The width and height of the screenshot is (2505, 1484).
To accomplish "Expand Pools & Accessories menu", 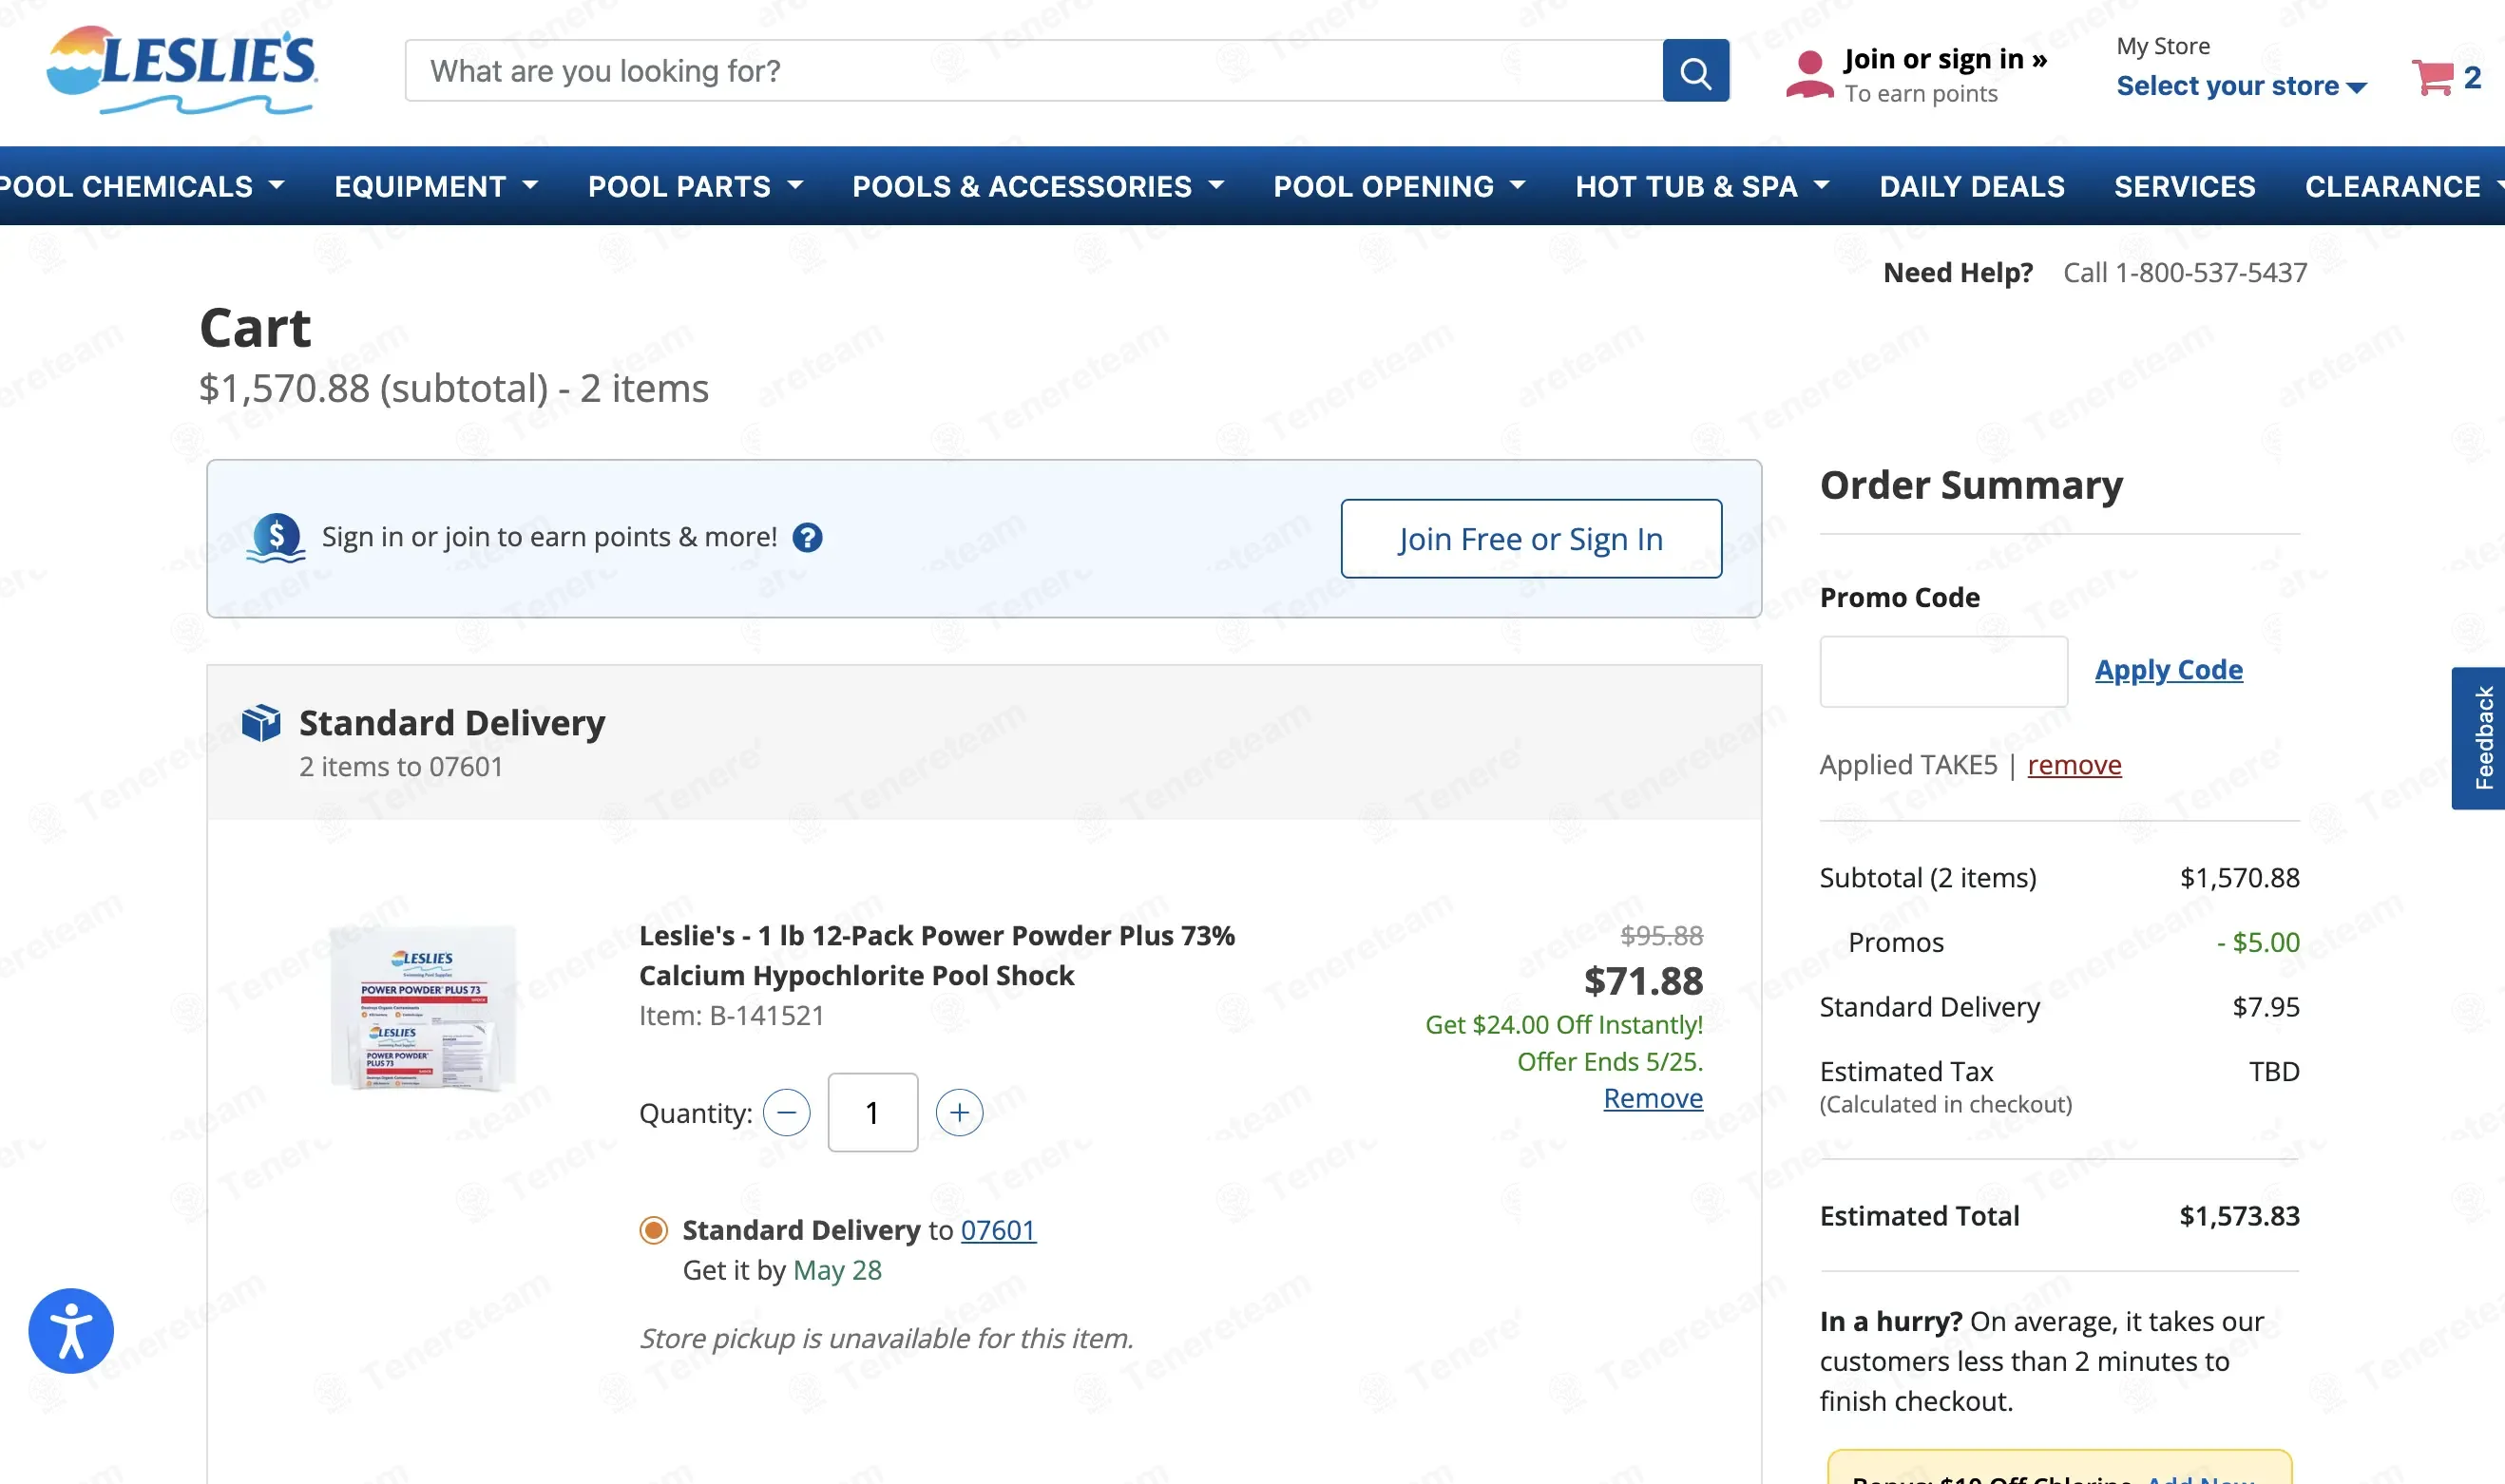I will click(x=1038, y=186).
